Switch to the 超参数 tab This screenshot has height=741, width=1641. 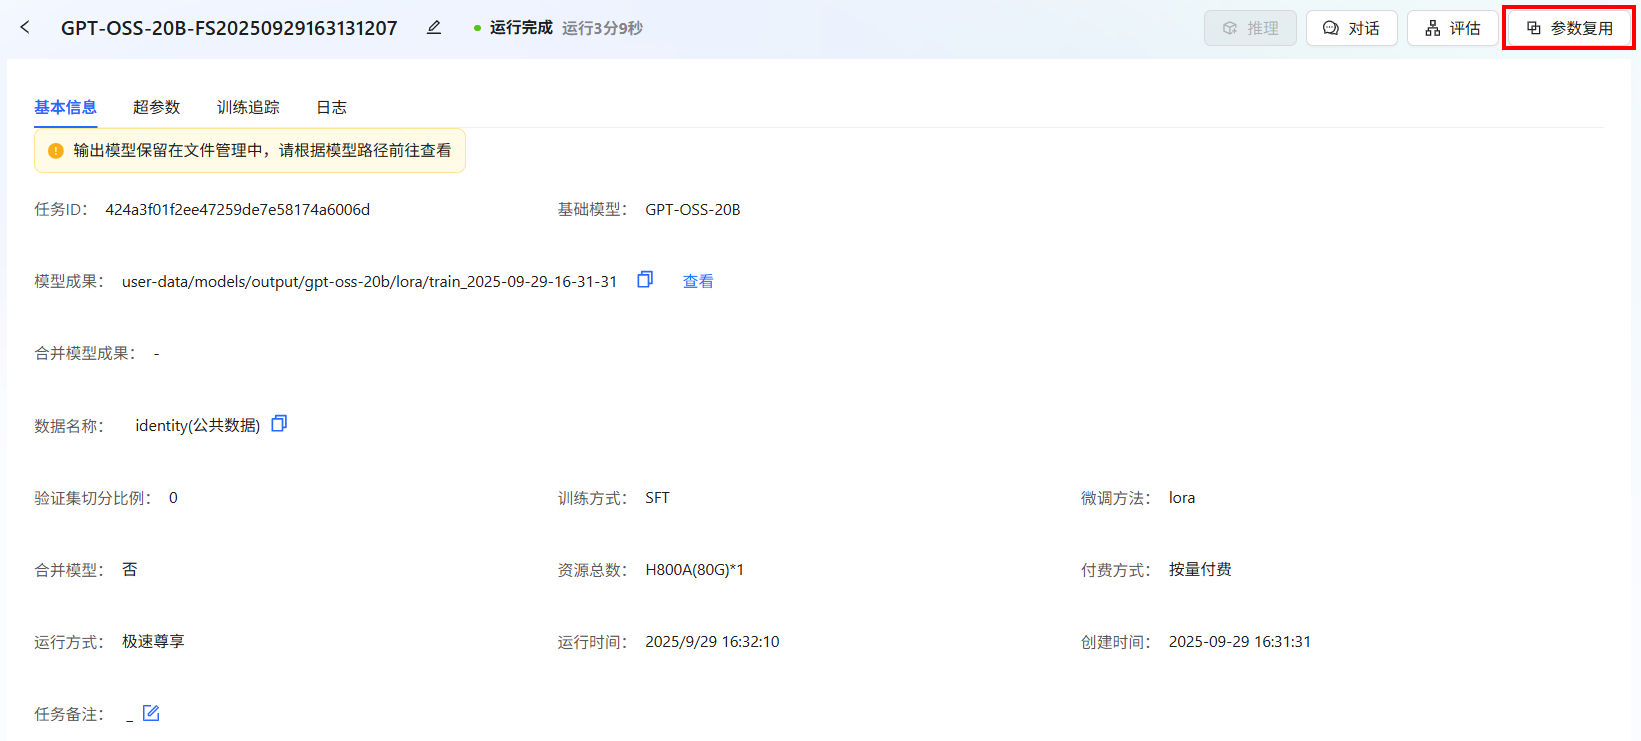point(156,107)
